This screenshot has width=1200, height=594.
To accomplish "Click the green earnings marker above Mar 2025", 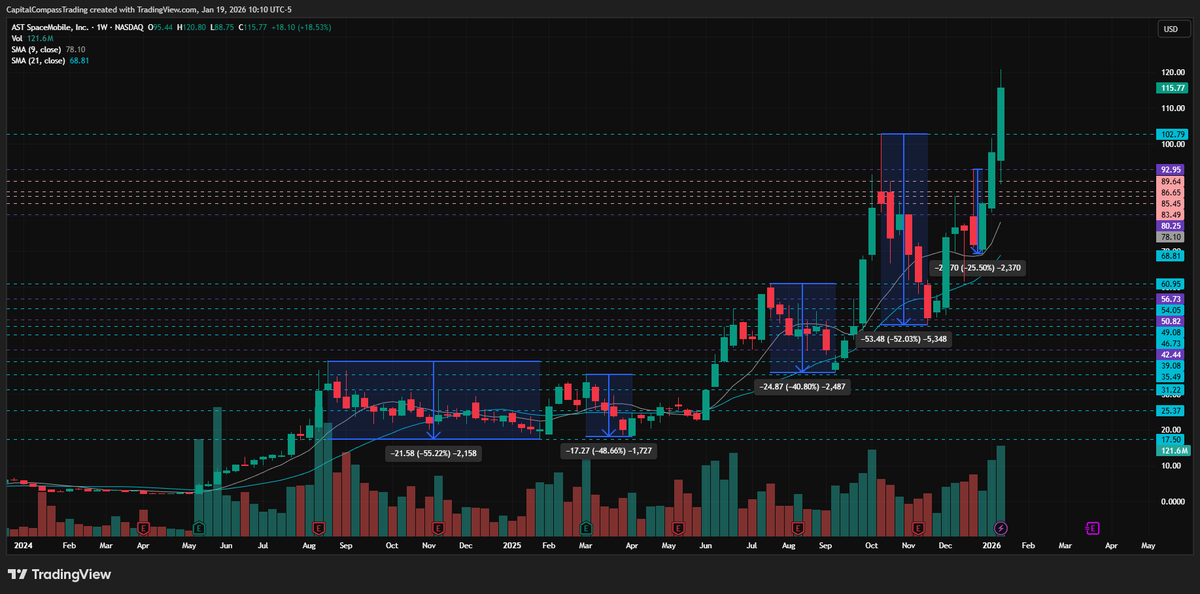I will pos(585,526).
